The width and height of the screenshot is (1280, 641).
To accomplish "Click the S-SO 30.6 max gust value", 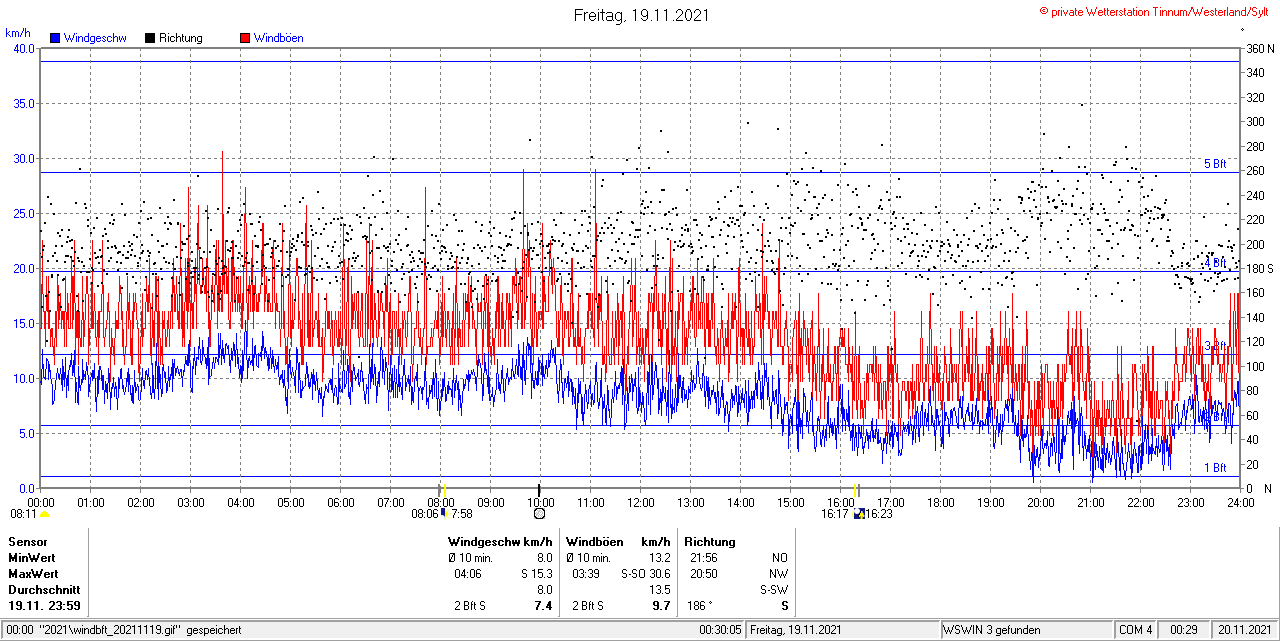I will 646,573.
